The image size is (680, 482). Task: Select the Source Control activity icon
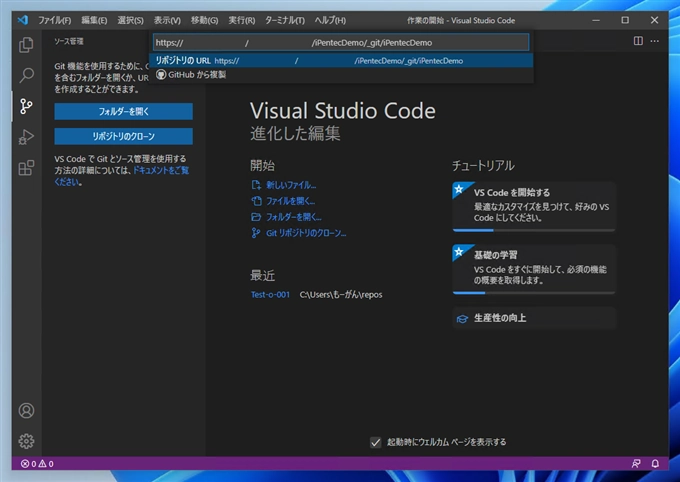point(26,106)
